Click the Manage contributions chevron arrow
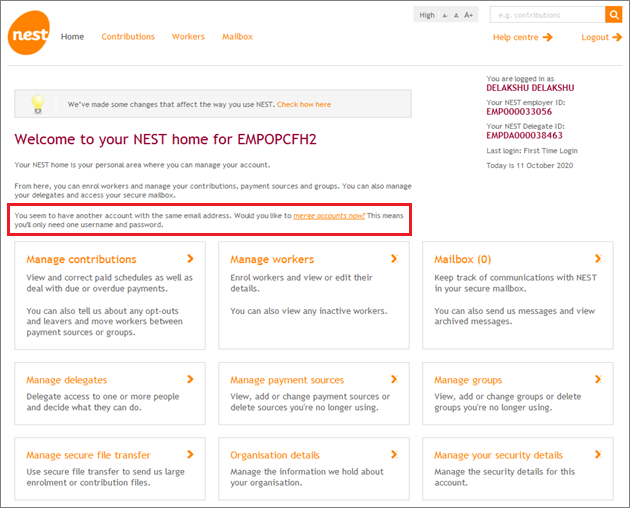 tap(190, 258)
